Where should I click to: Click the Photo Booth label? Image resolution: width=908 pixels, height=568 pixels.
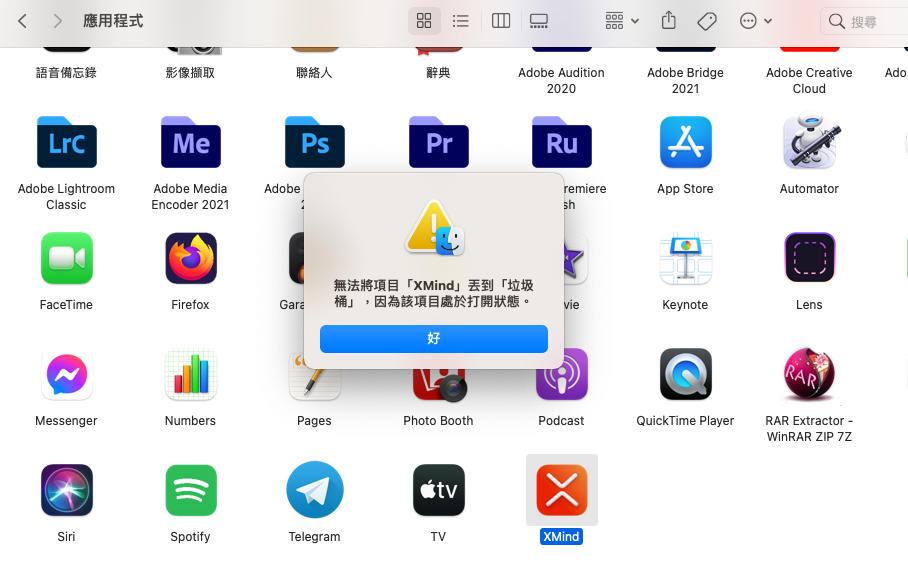point(438,421)
